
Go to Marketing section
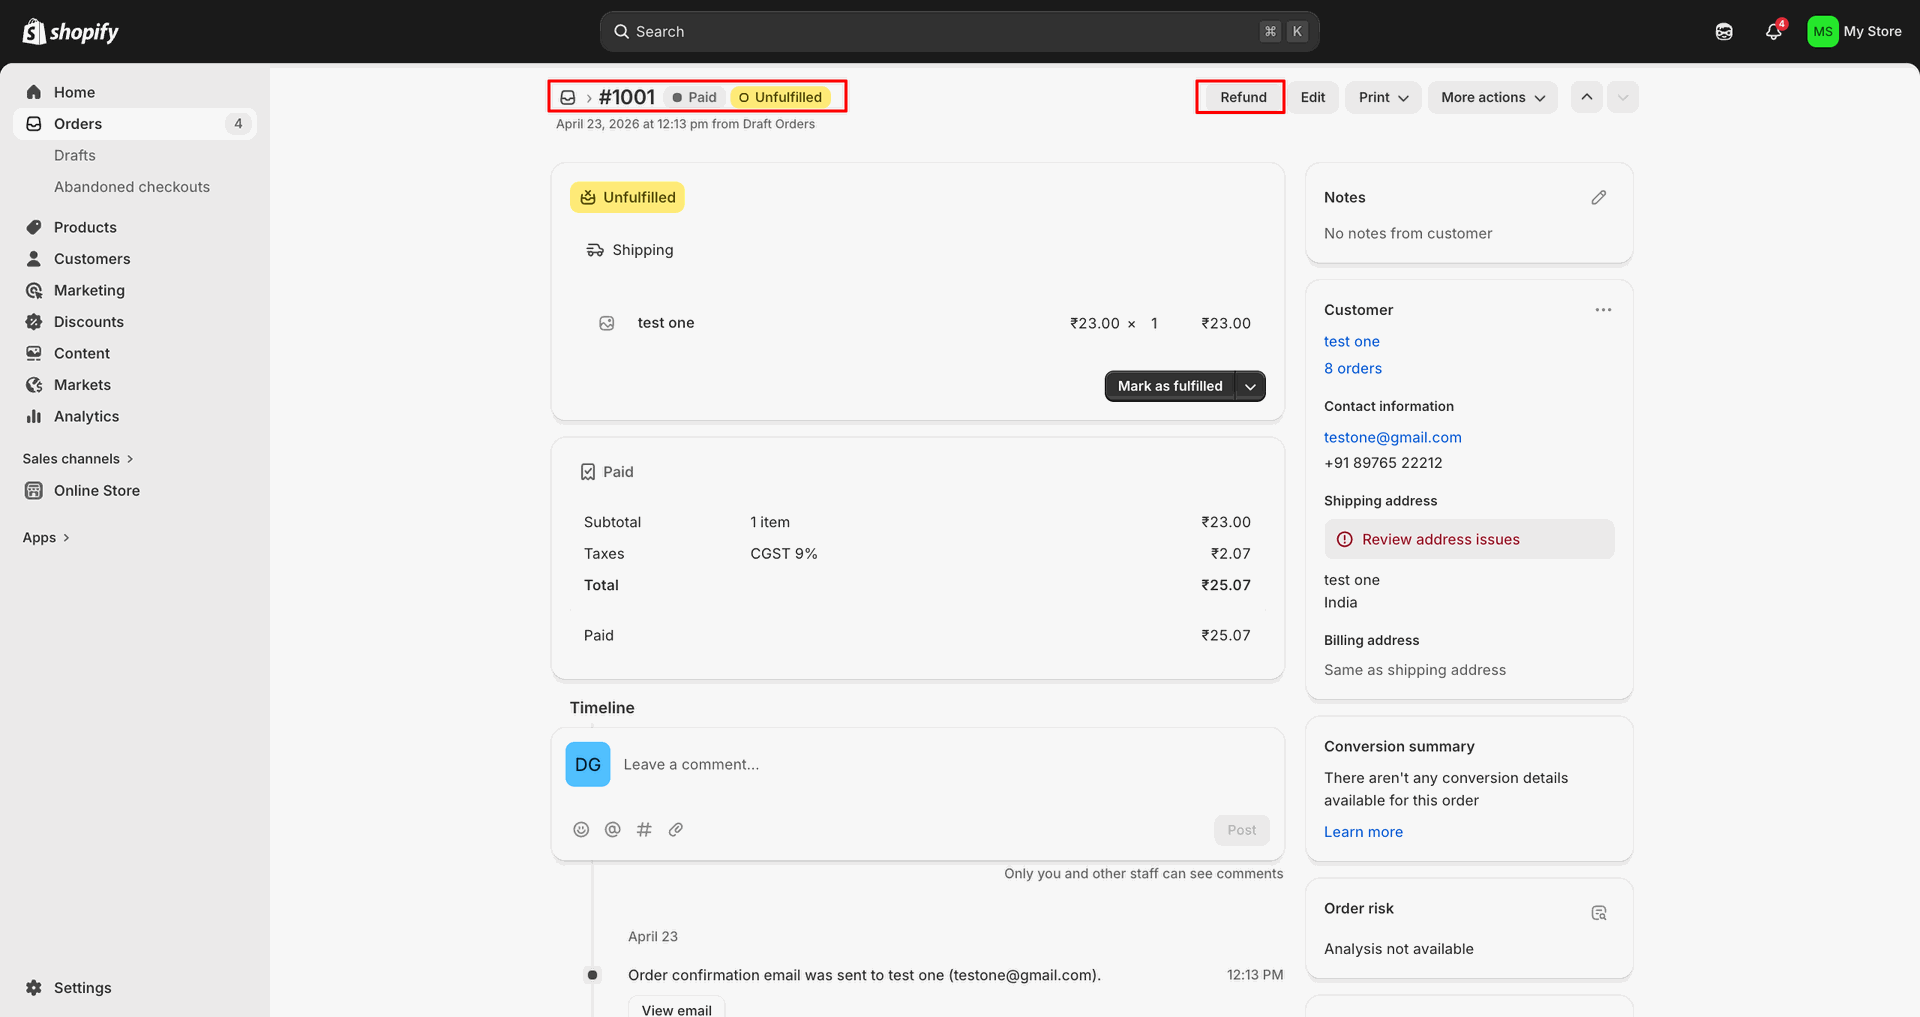[x=135, y=290]
